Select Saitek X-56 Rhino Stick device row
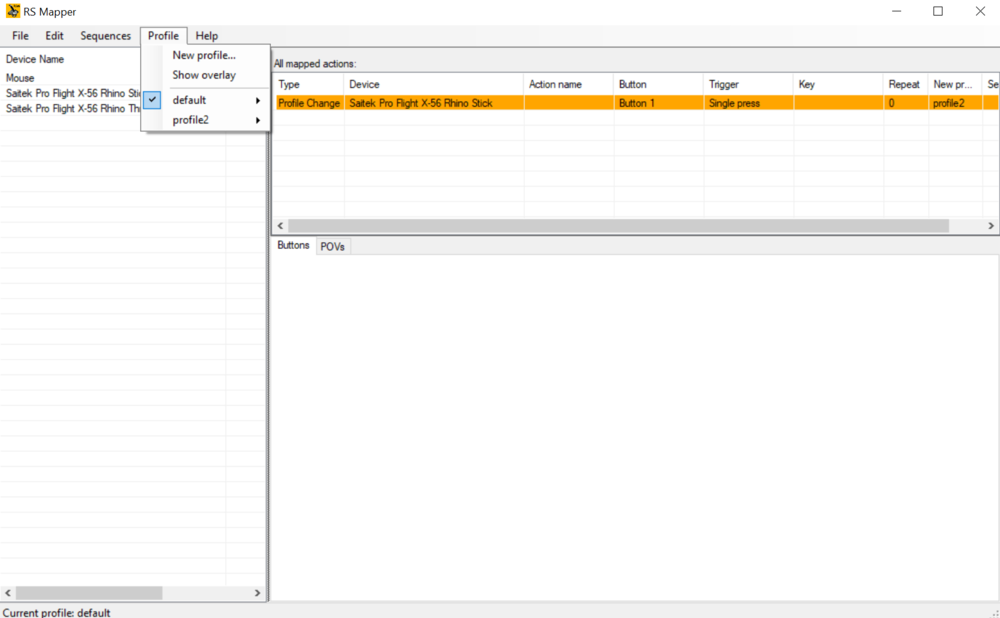Image resolution: width=1000 pixels, height=618 pixels. pos(73,93)
